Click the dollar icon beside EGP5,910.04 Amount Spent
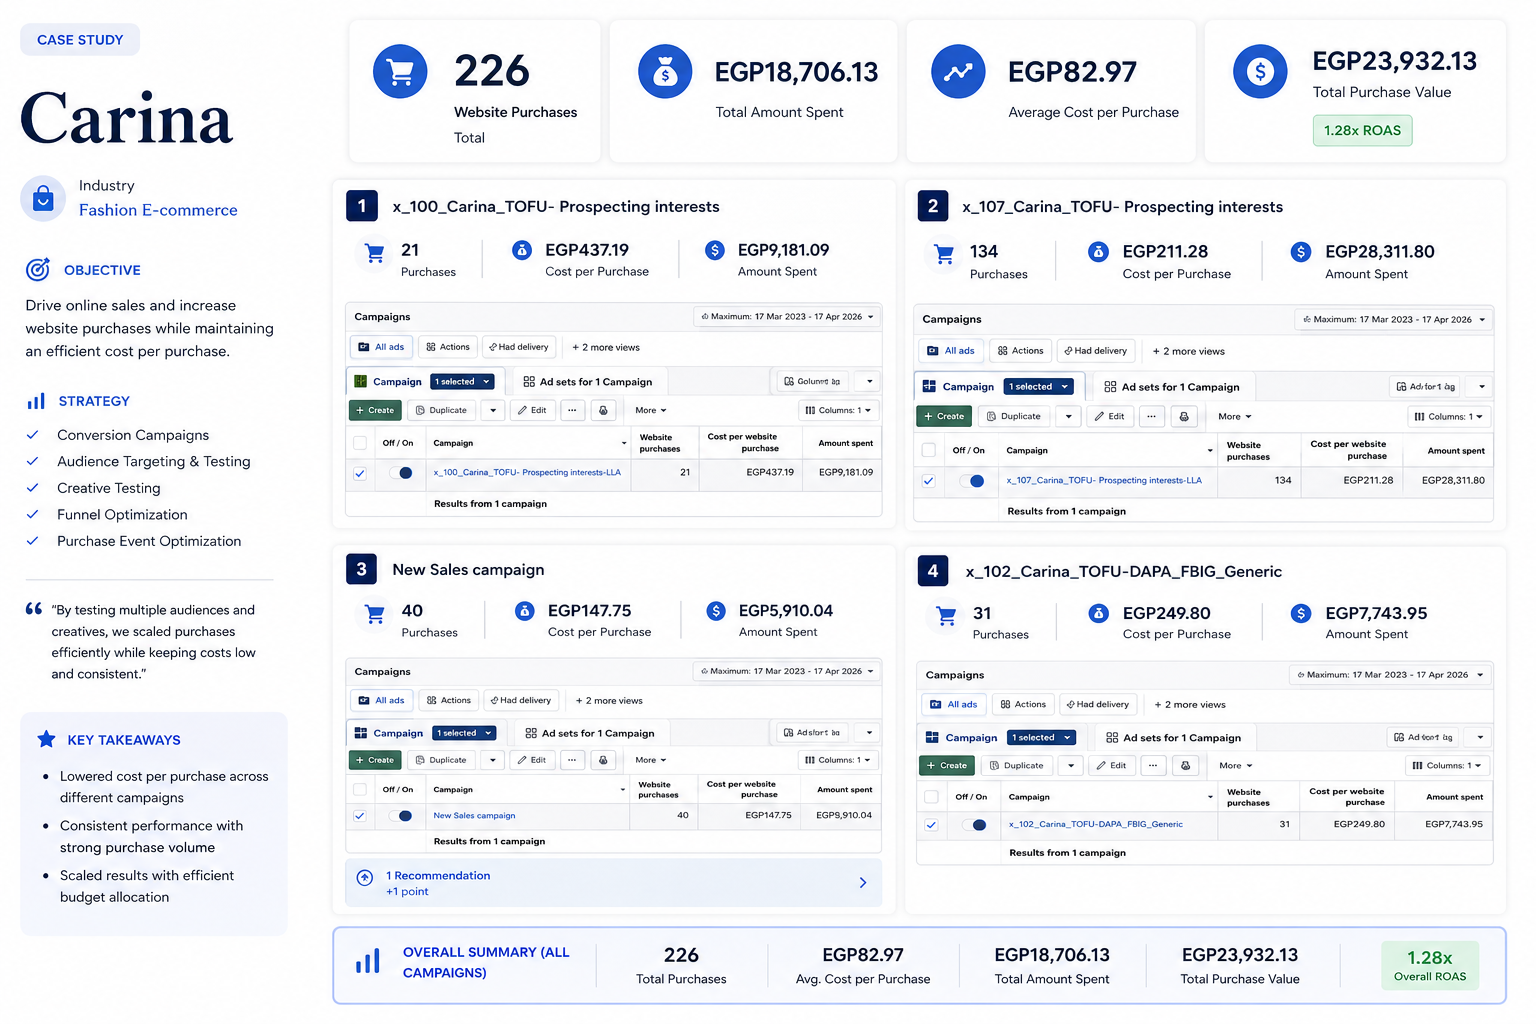 [x=716, y=610]
